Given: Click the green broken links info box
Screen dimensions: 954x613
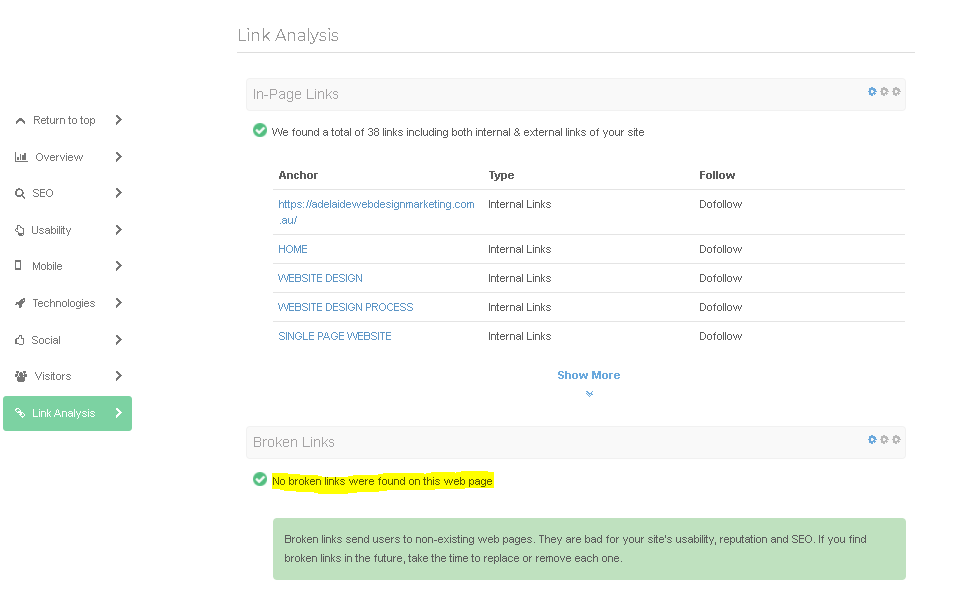Looking at the screenshot, I should [589, 549].
